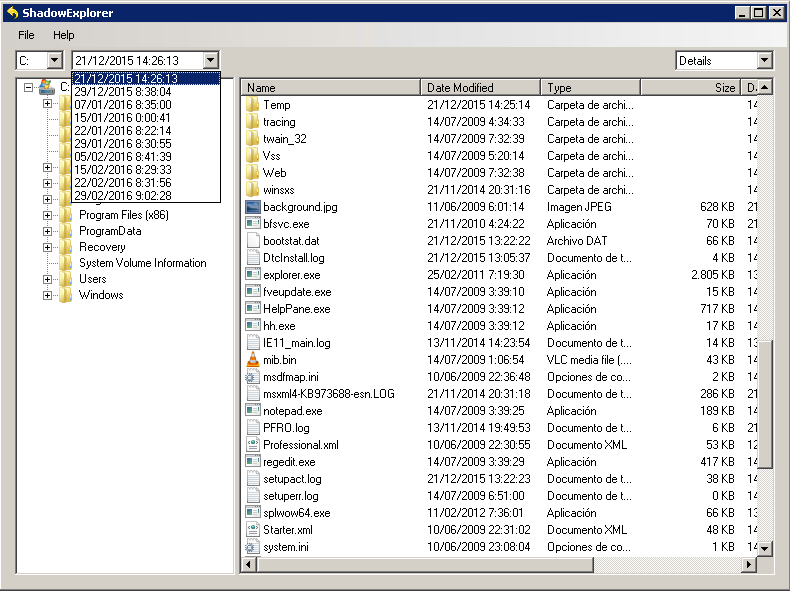The width and height of the screenshot is (790, 591).
Task: Select the tracing folder icon
Action: coord(252,122)
